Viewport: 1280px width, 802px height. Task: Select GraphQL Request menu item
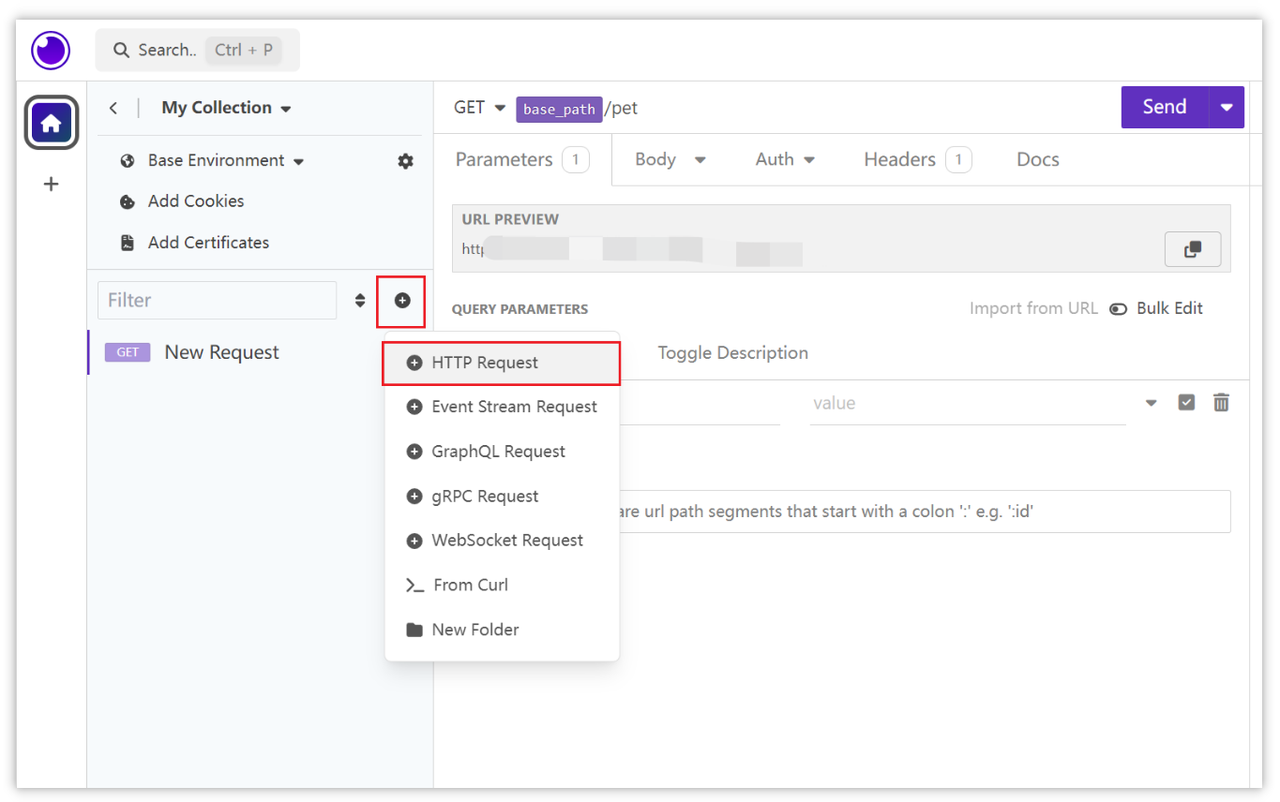click(502, 452)
